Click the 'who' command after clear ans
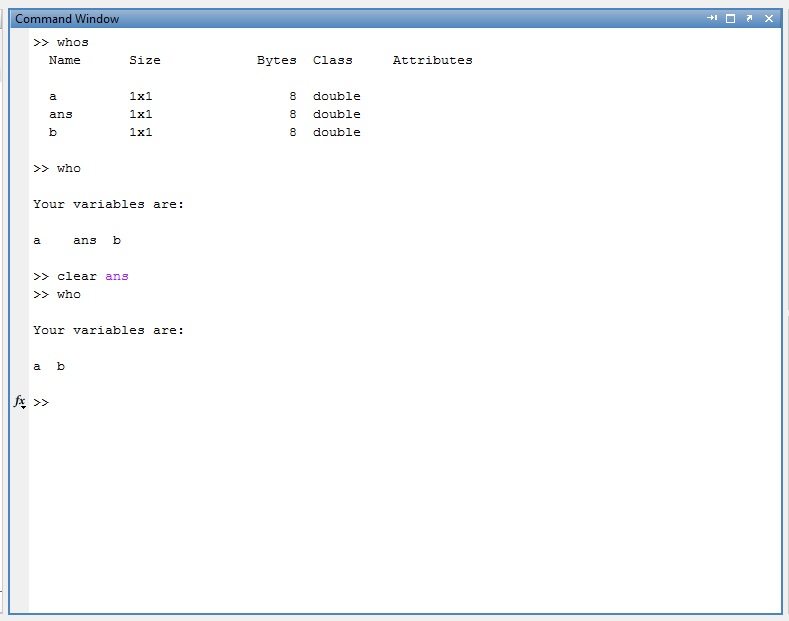This screenshot has width=789, height=621. pyautogui.click(x=68, y=294)
